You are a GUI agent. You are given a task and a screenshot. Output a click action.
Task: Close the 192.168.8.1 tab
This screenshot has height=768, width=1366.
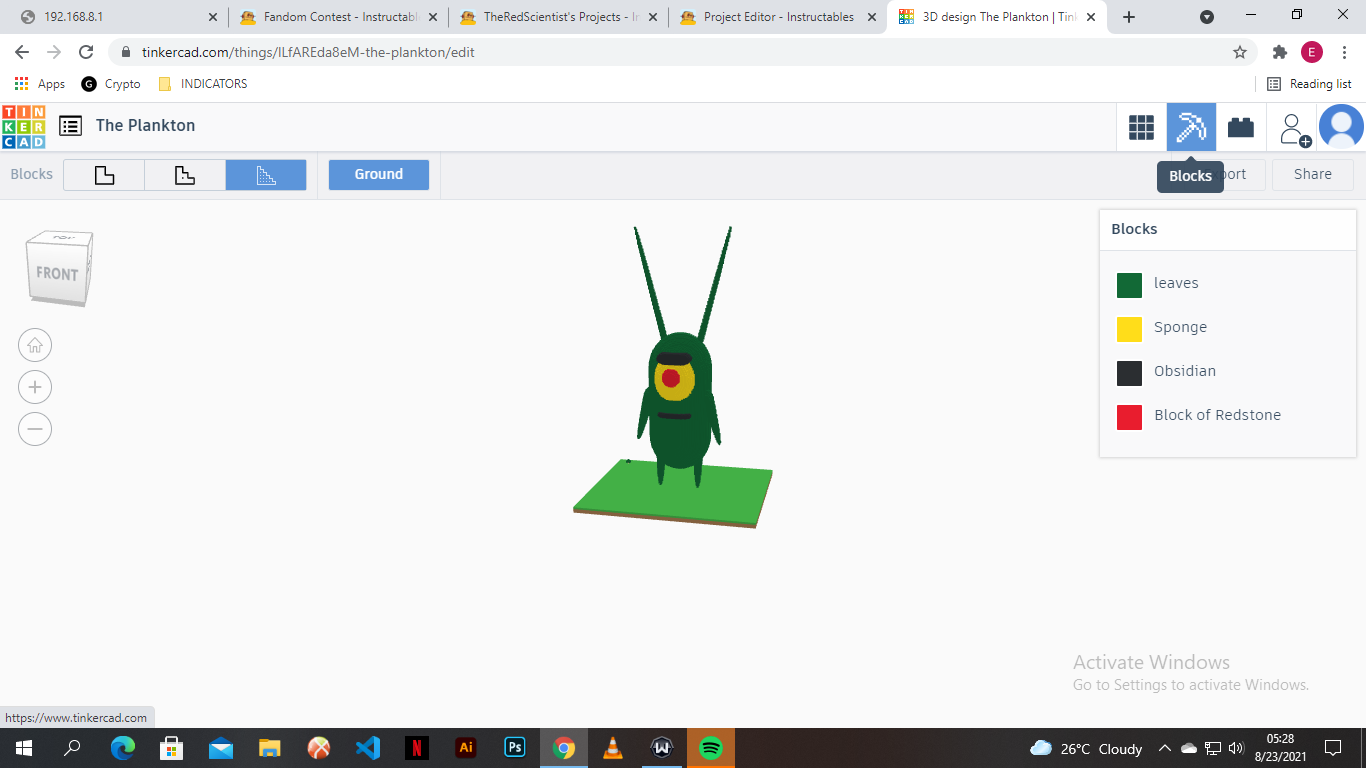click(x=212, y=17)
